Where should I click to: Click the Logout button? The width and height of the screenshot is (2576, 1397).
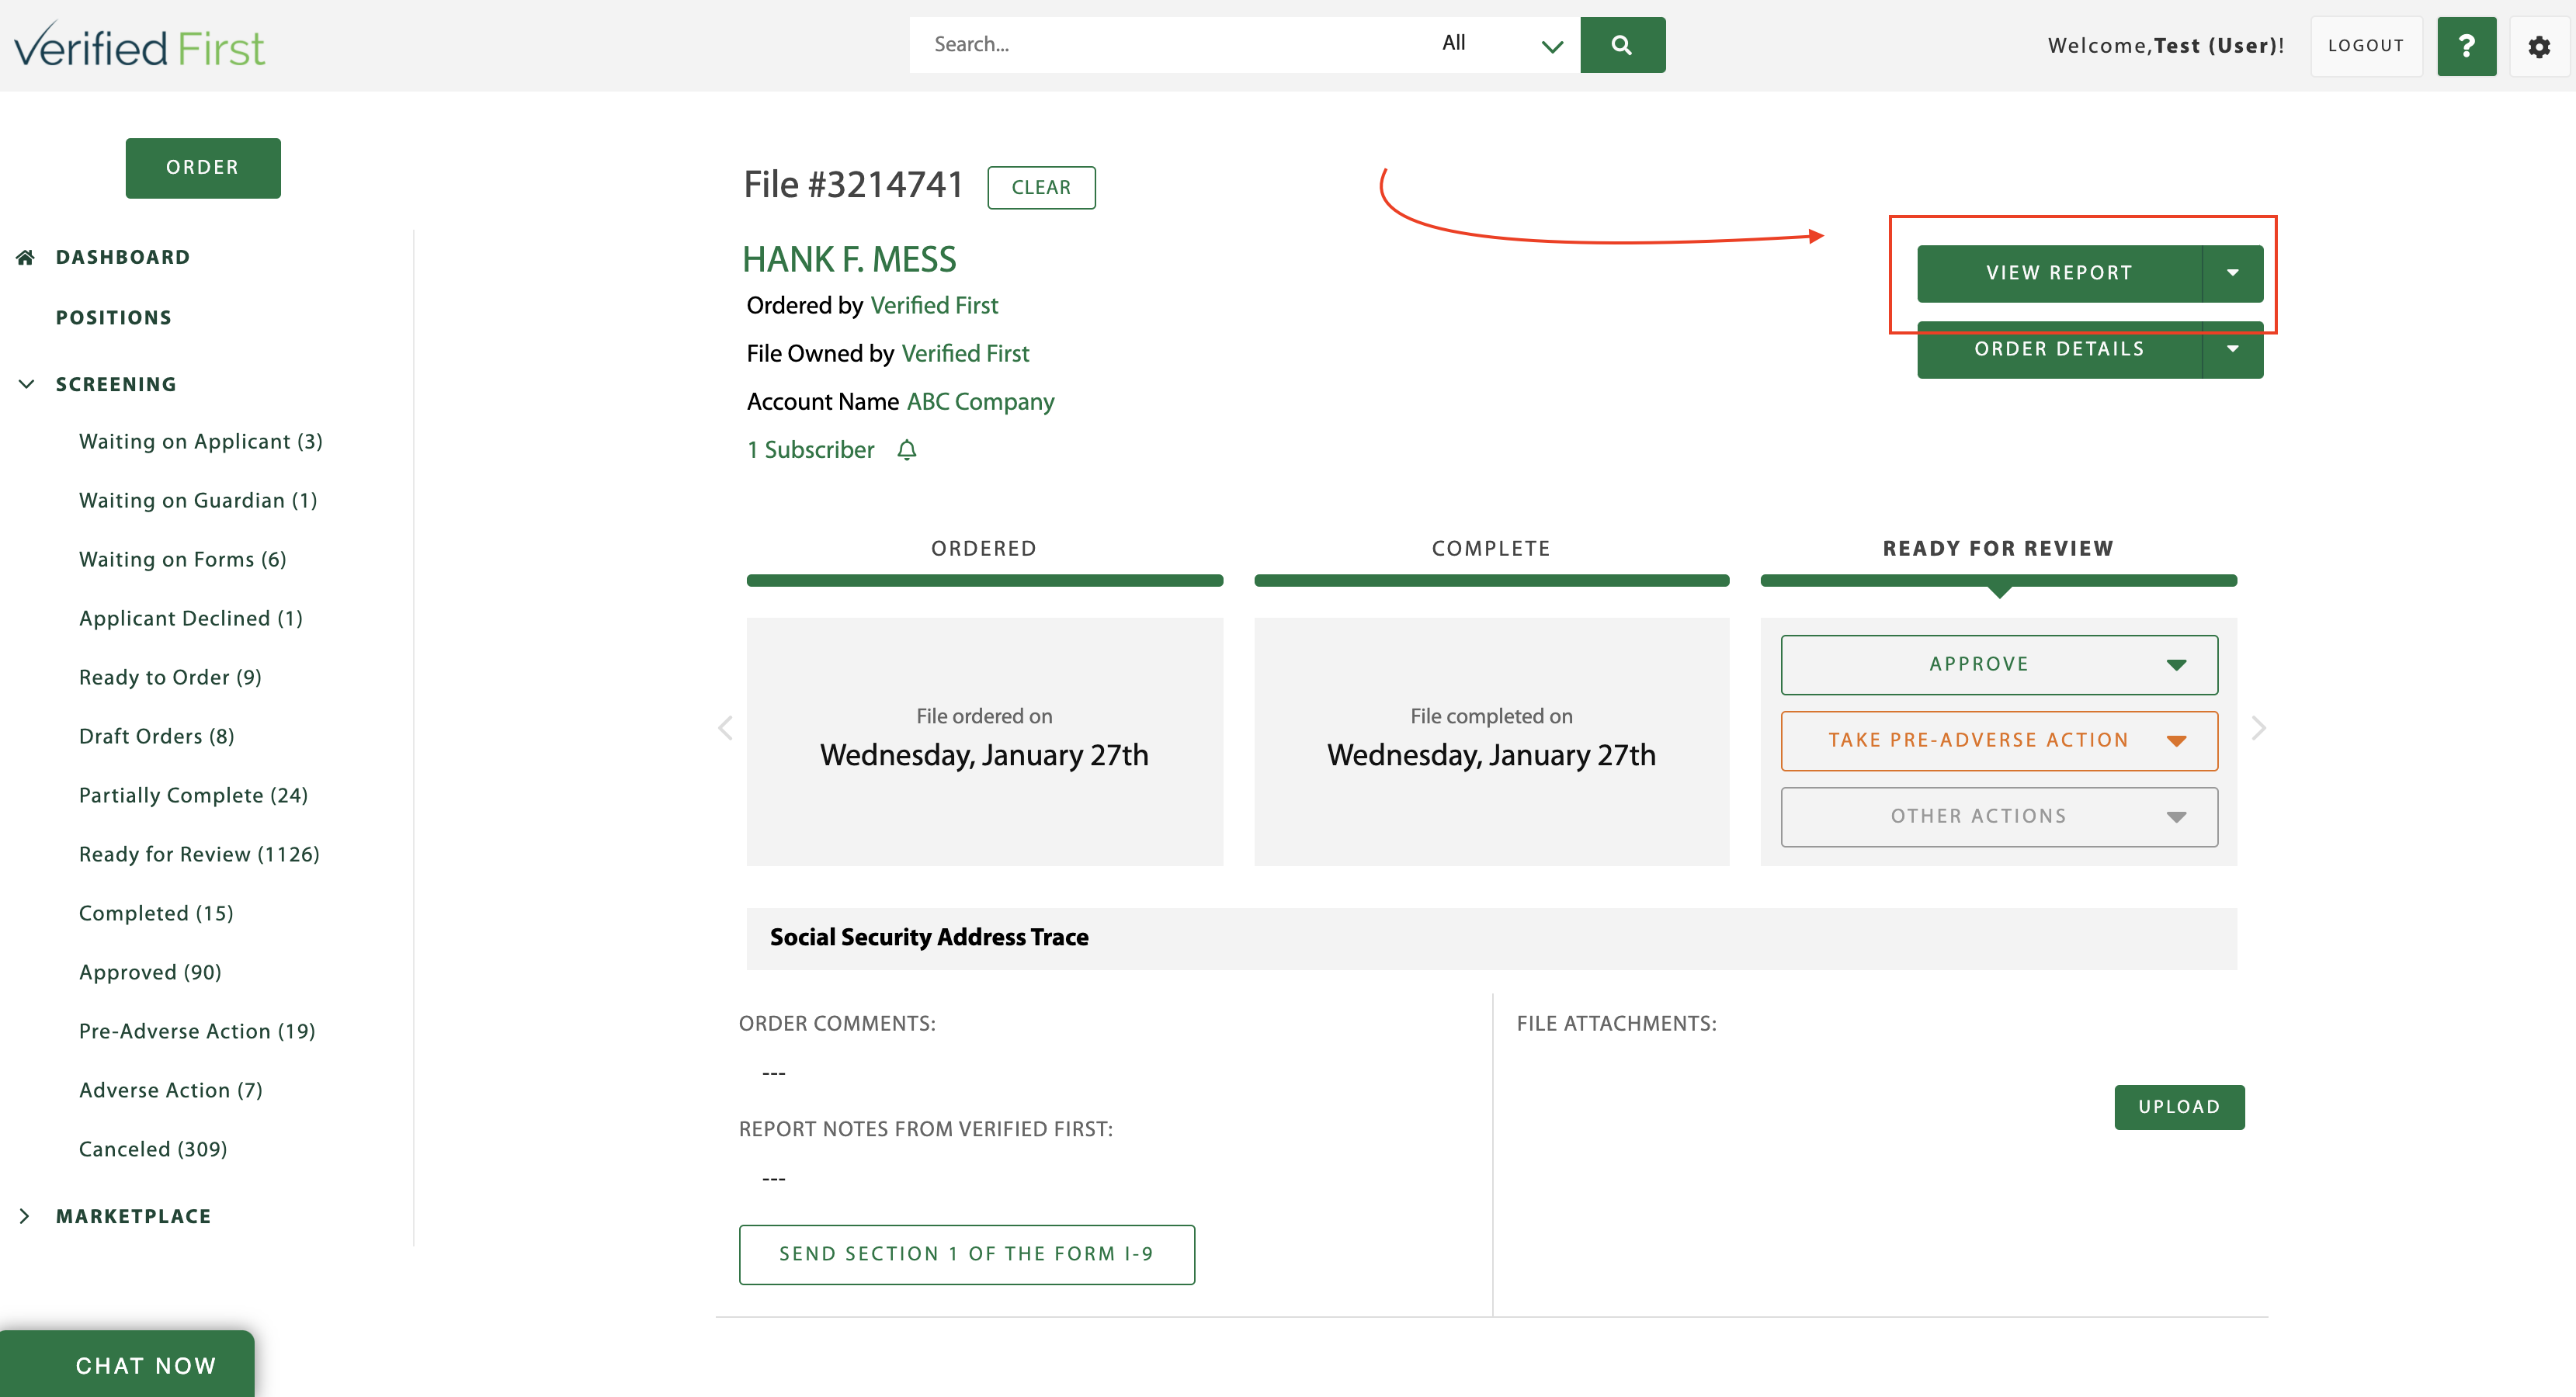coord(2366,46)
